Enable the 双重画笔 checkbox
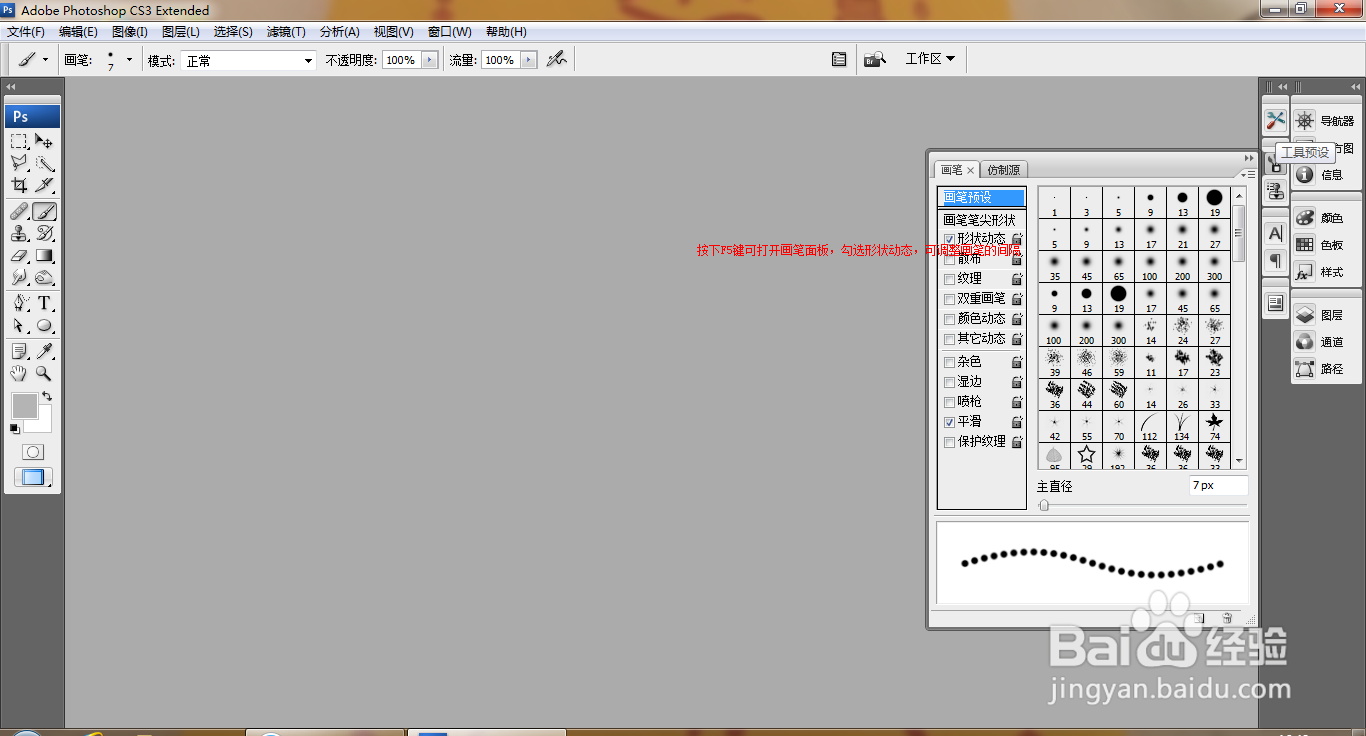The height and width of the screenshot is (736, 1366). pos(949,299)
